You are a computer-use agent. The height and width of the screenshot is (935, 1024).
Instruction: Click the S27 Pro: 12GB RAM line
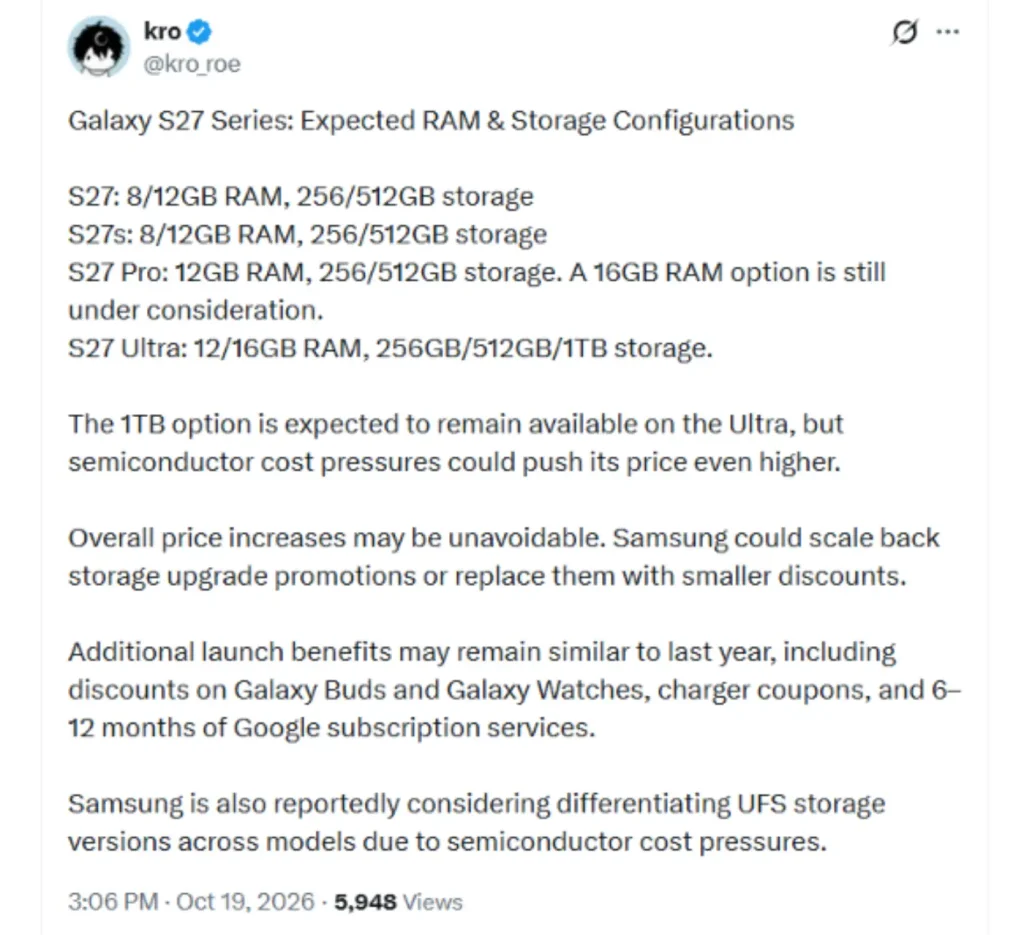pyautogui.click(x=477, y=272)
